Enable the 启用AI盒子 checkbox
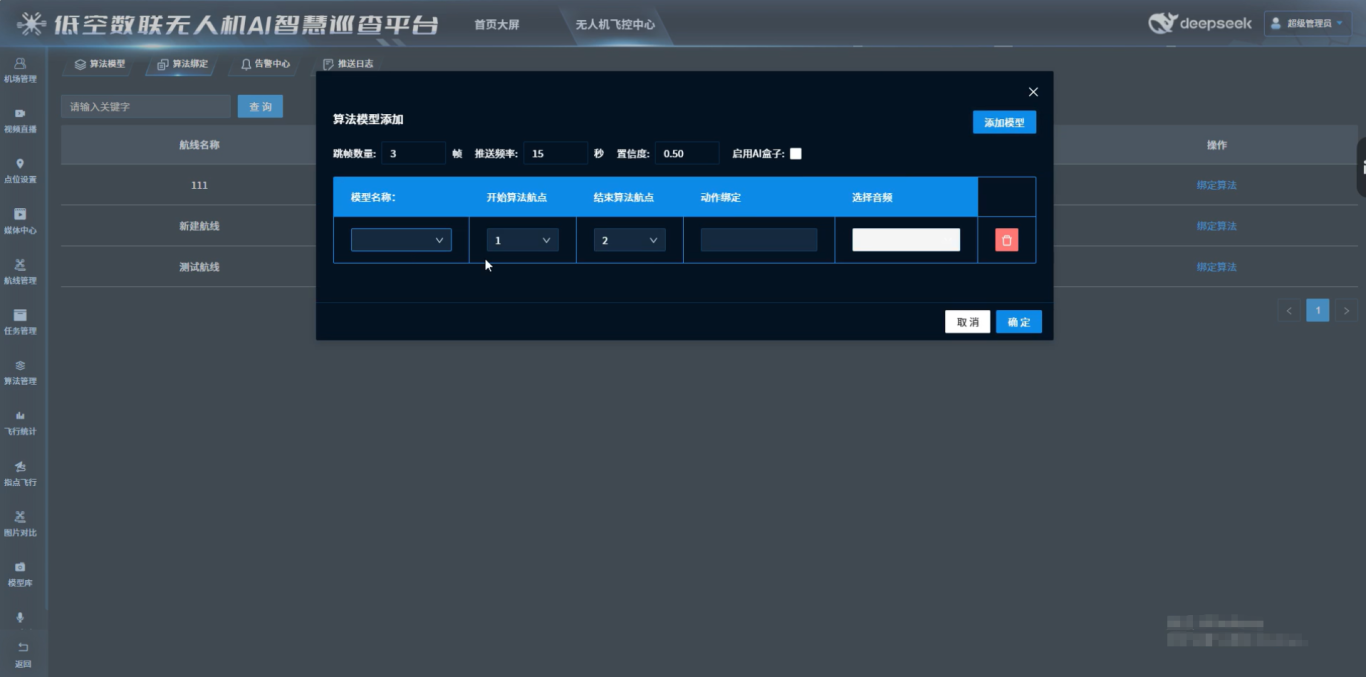Image resolution: width=1366 pixels, height=677 pixels. coord(796,154)
